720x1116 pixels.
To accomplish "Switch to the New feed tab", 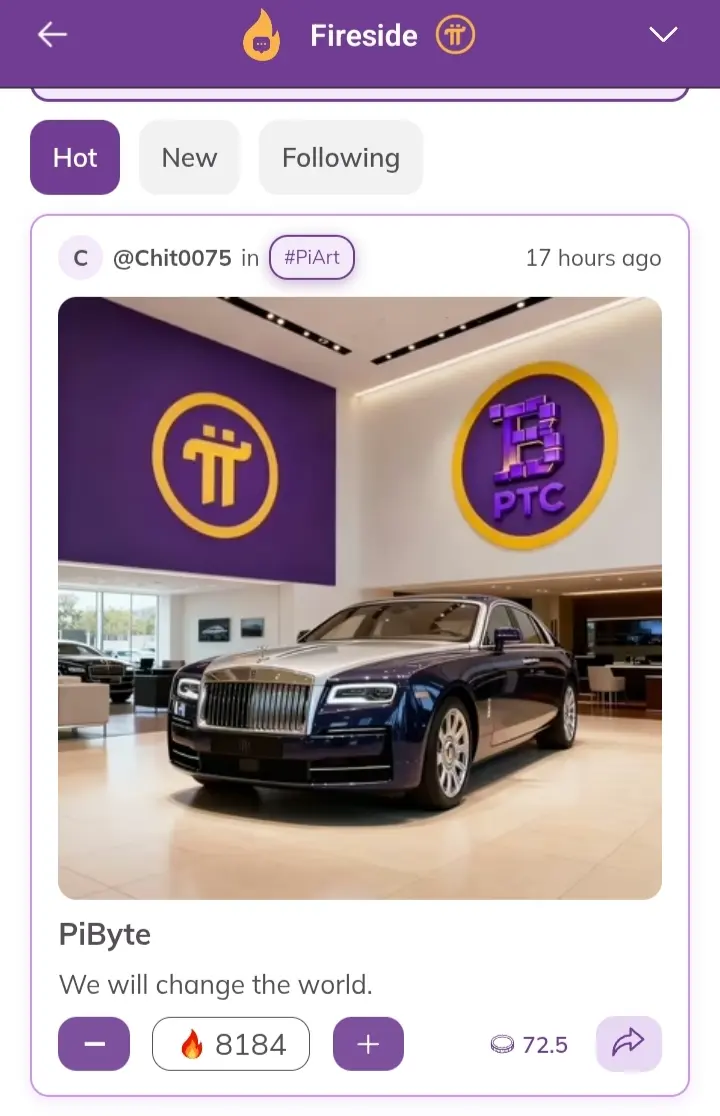I will [x=189, y=157].
